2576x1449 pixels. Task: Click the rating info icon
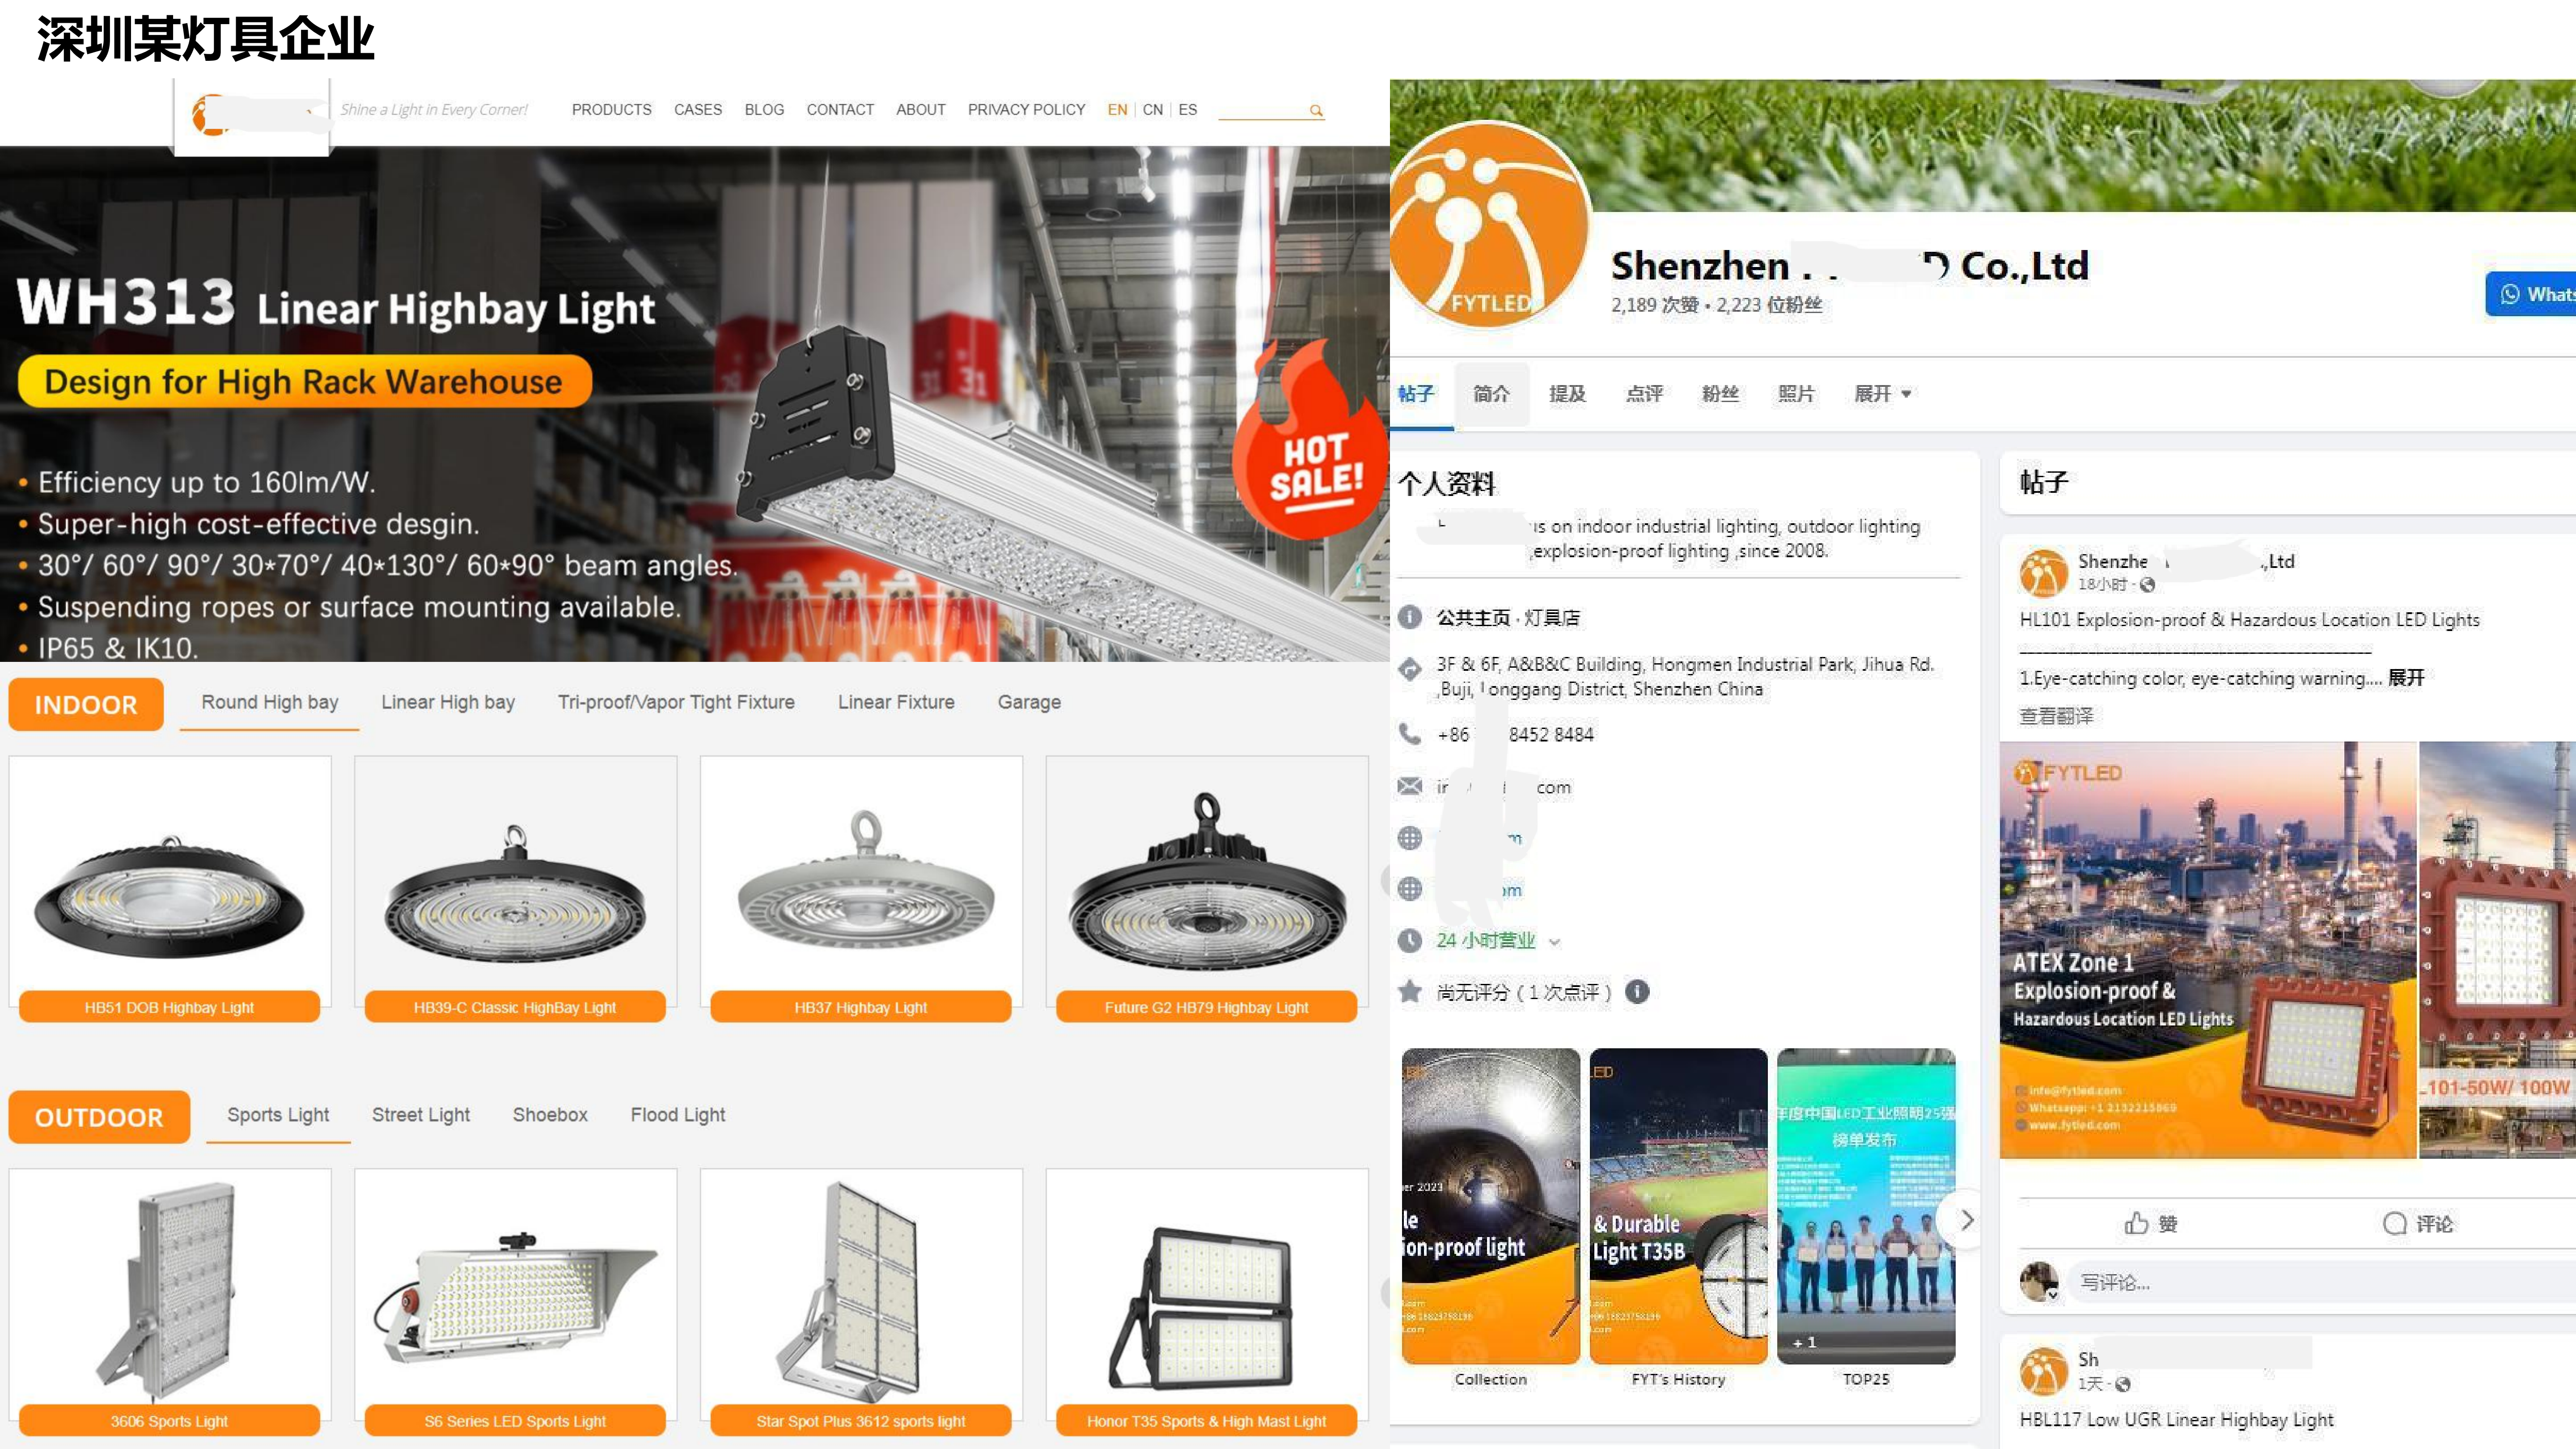(x=1637, y=991)
